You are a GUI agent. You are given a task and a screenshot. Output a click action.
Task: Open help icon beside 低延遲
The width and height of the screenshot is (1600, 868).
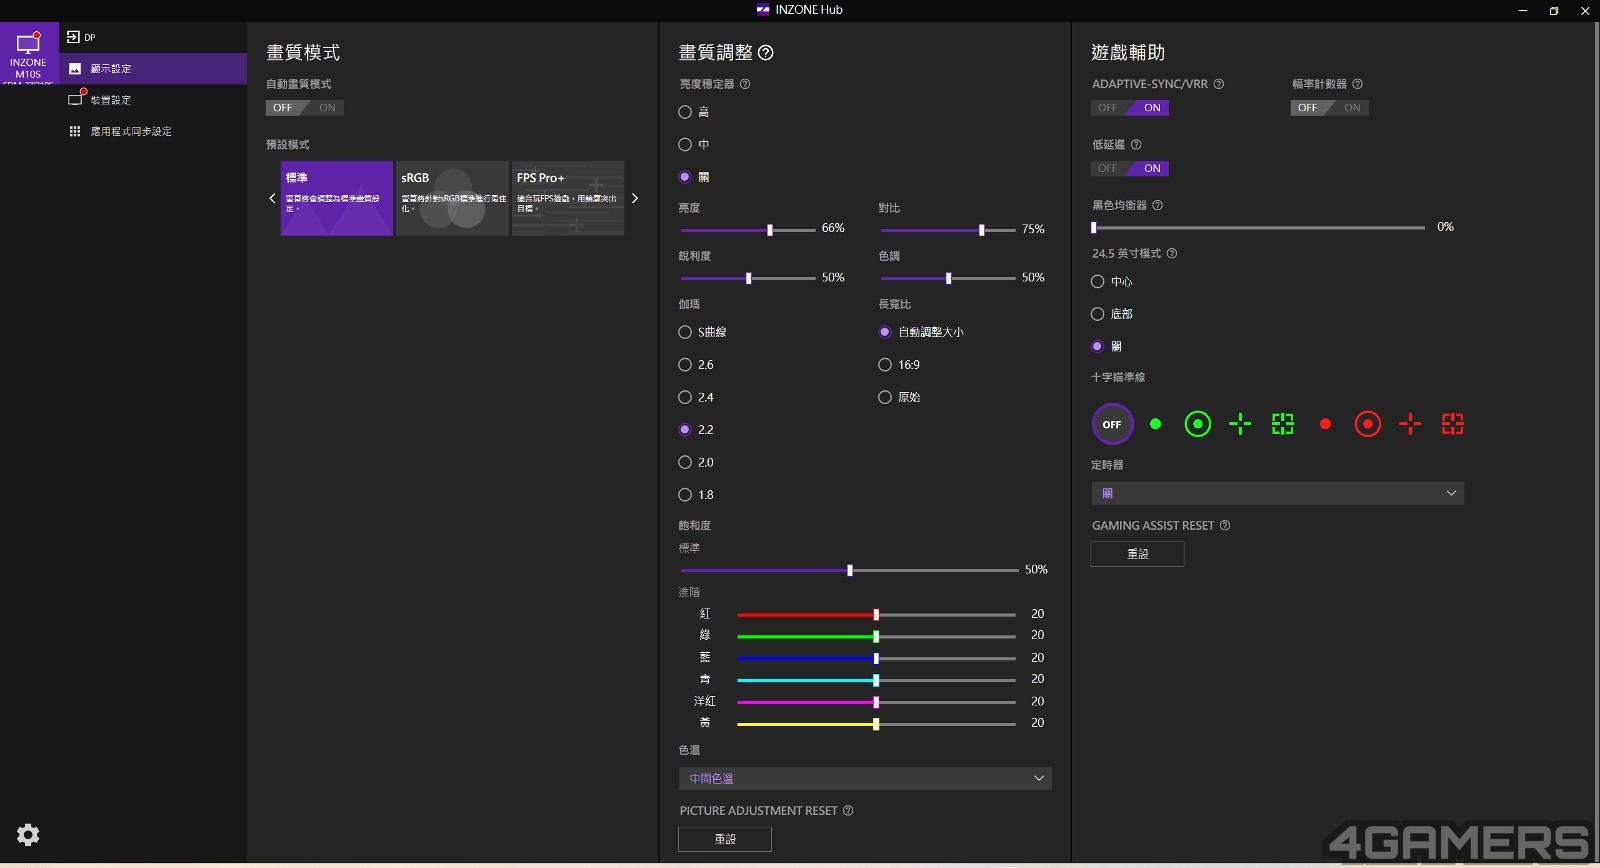click(x=1136, y=145)
